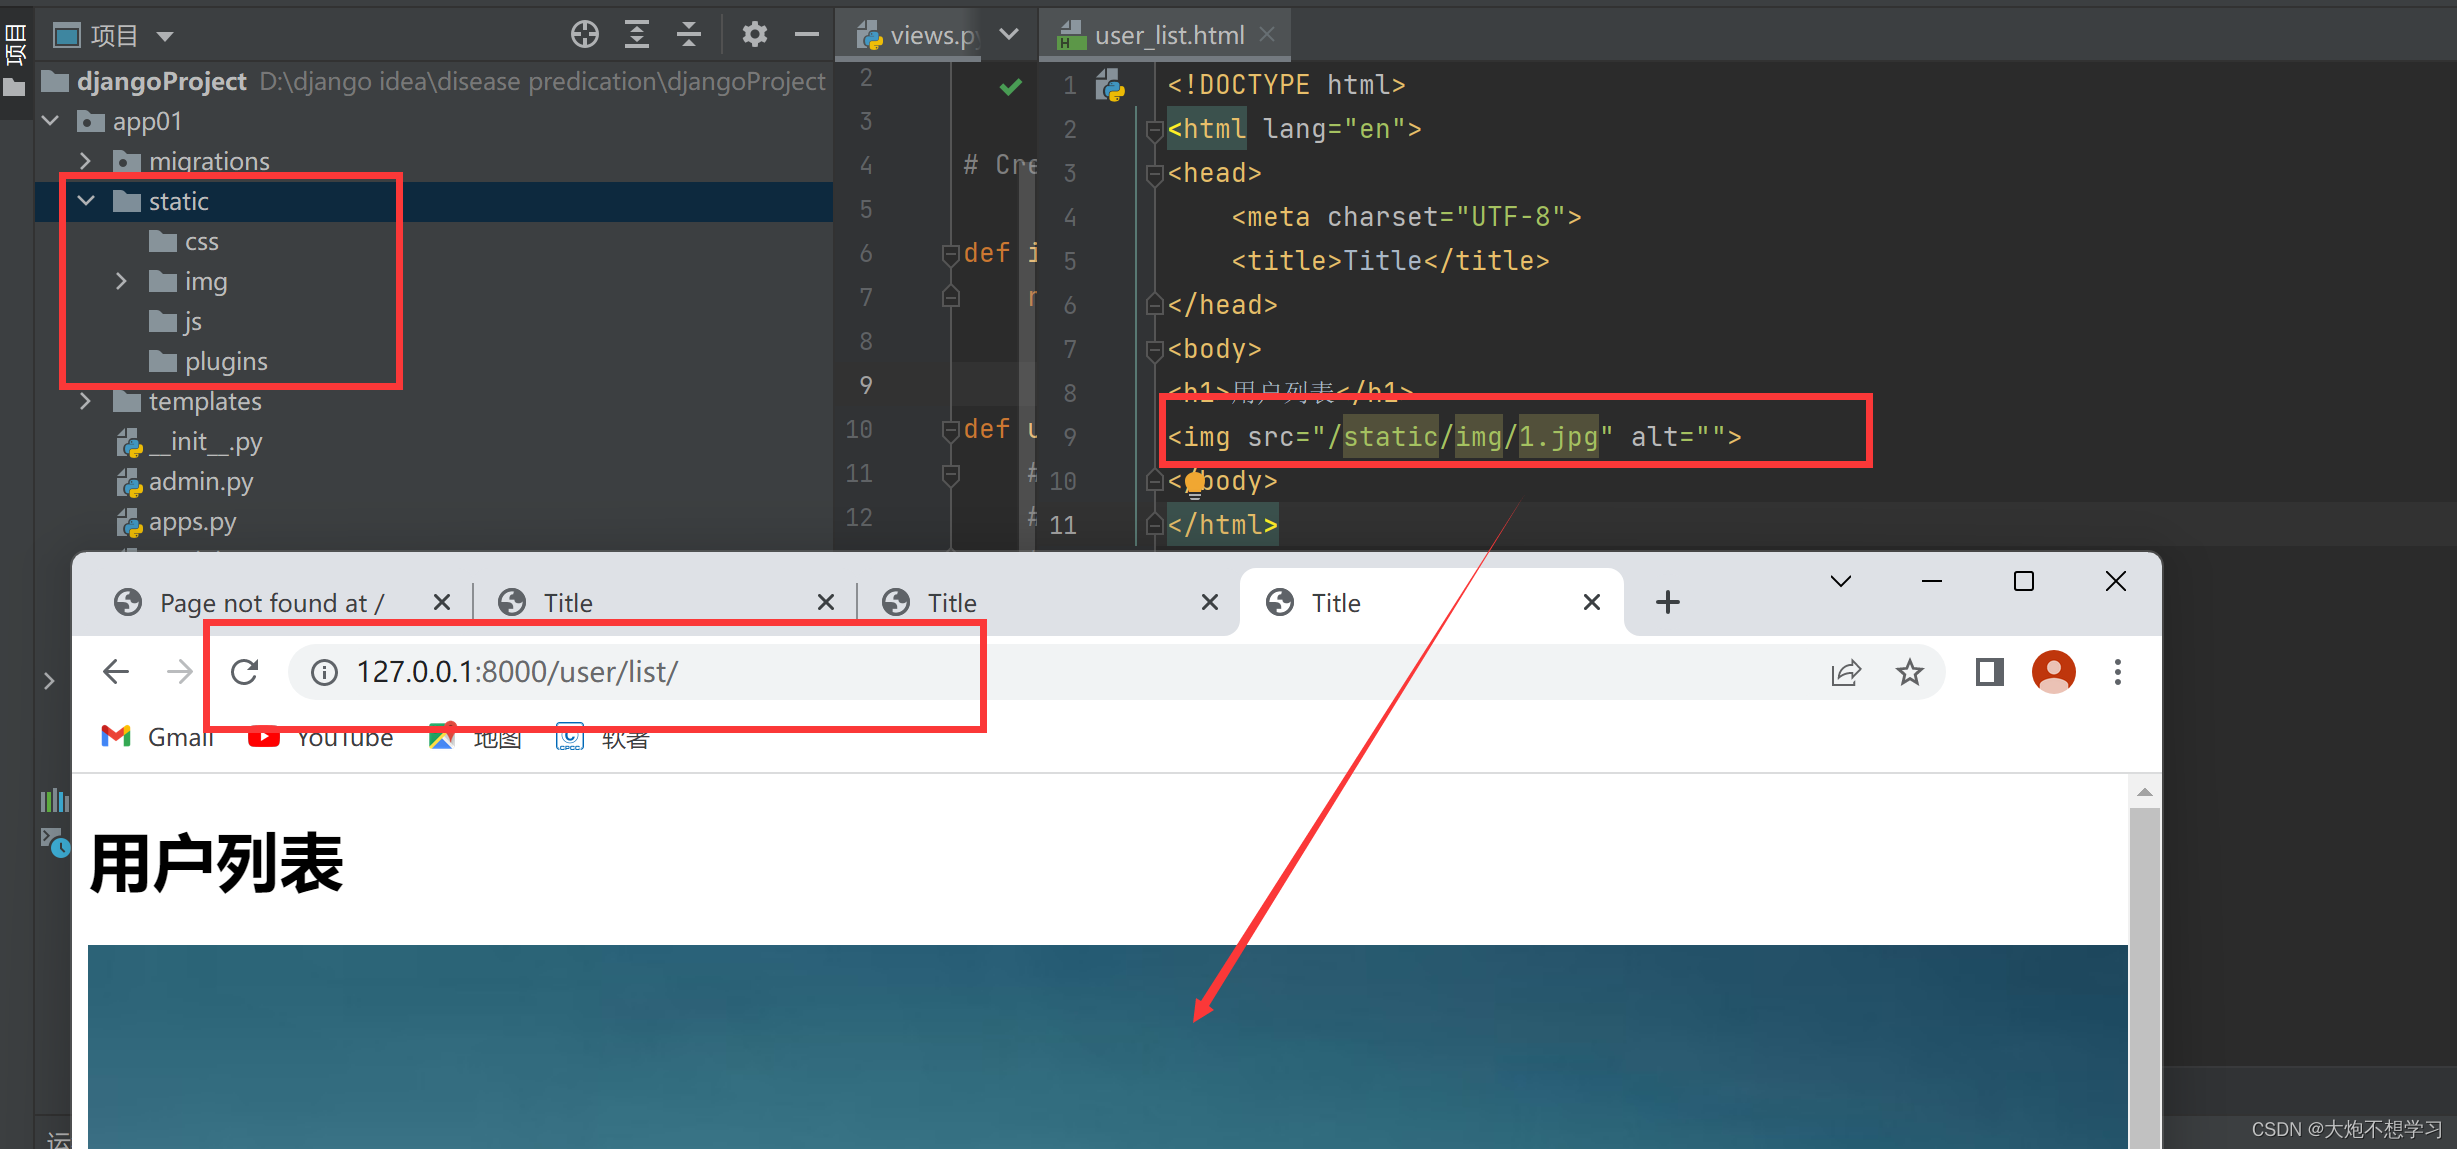Select the css folder
The image size is (2457, 1149).
point(184,241)
